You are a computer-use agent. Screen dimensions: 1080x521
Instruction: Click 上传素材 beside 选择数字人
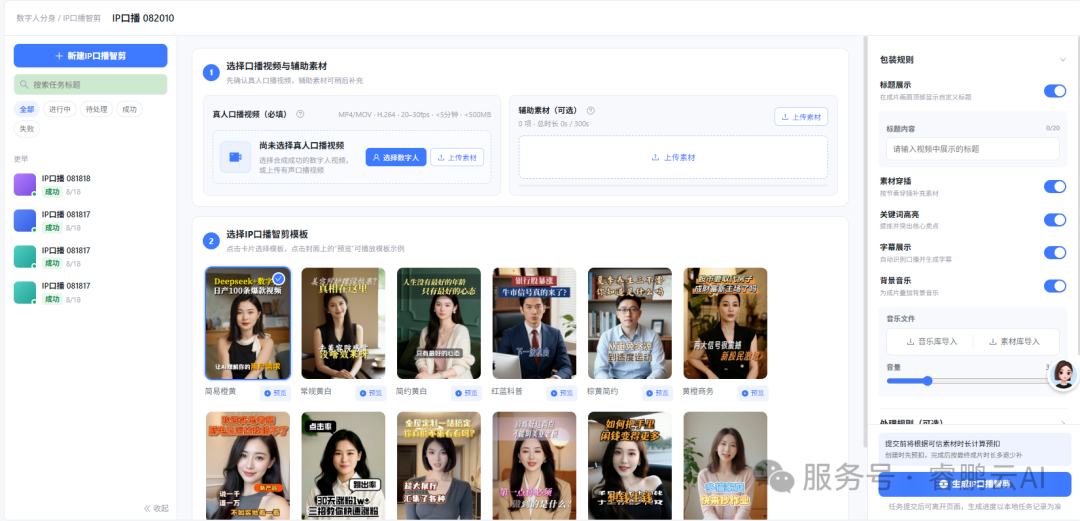457,157
